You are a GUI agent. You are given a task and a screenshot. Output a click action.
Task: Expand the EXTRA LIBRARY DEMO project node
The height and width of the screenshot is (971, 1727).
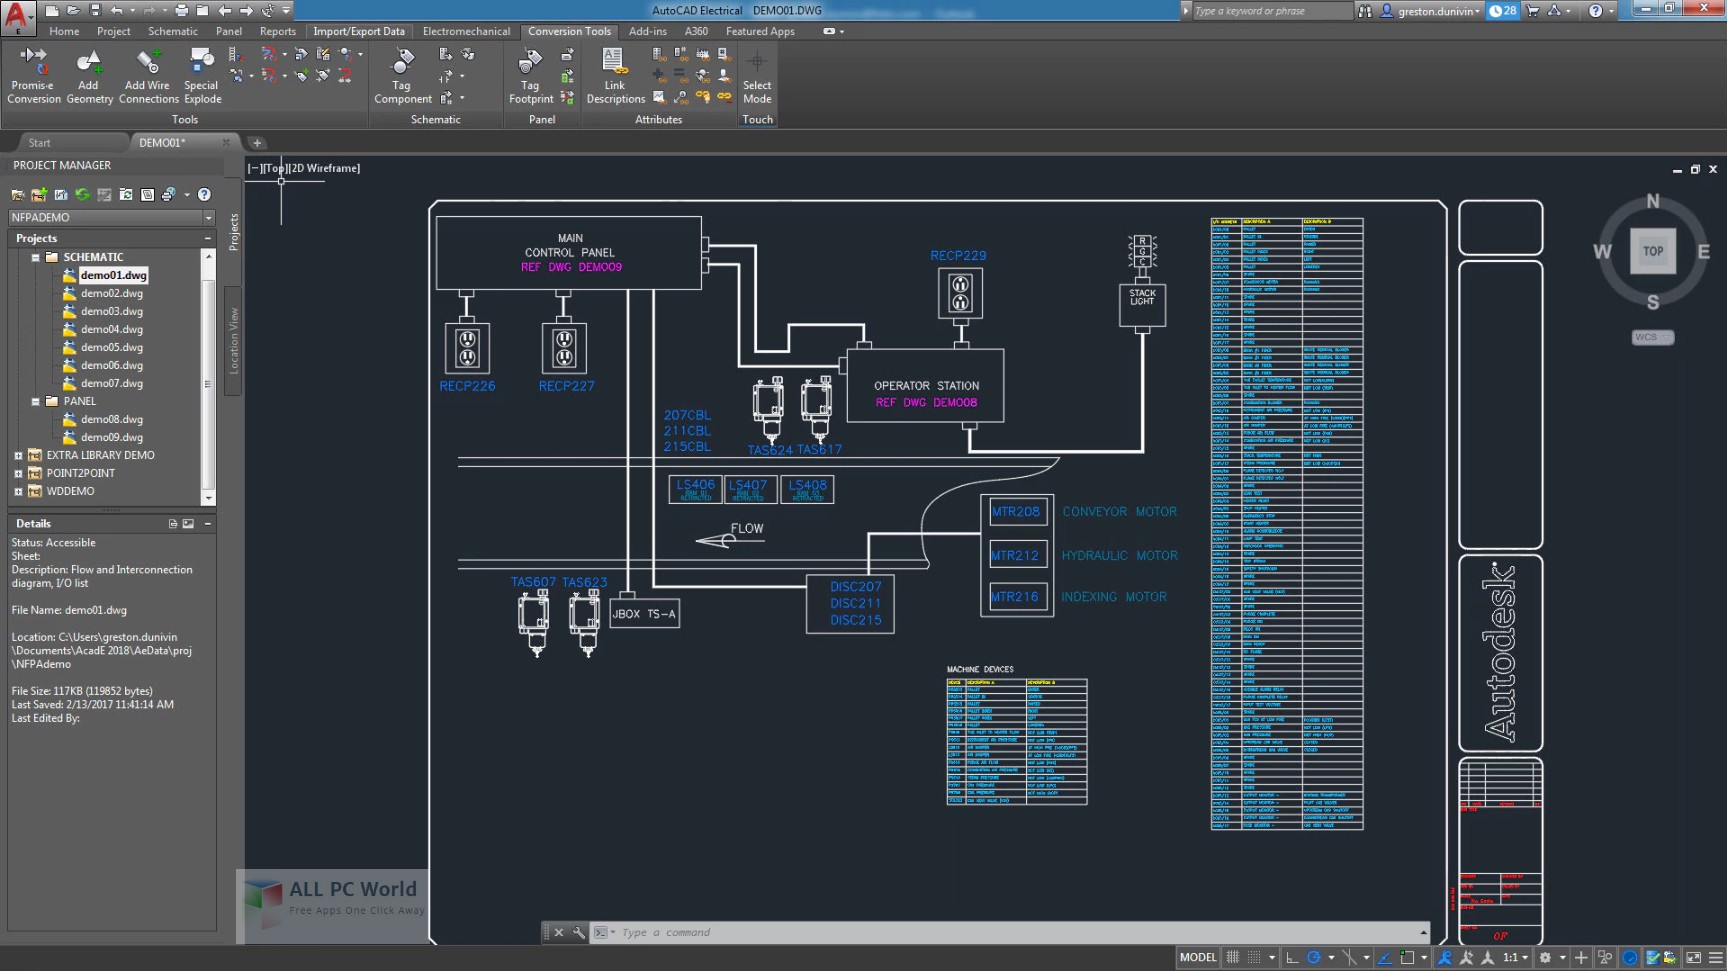pyautogui.click(x=18, y=455)
